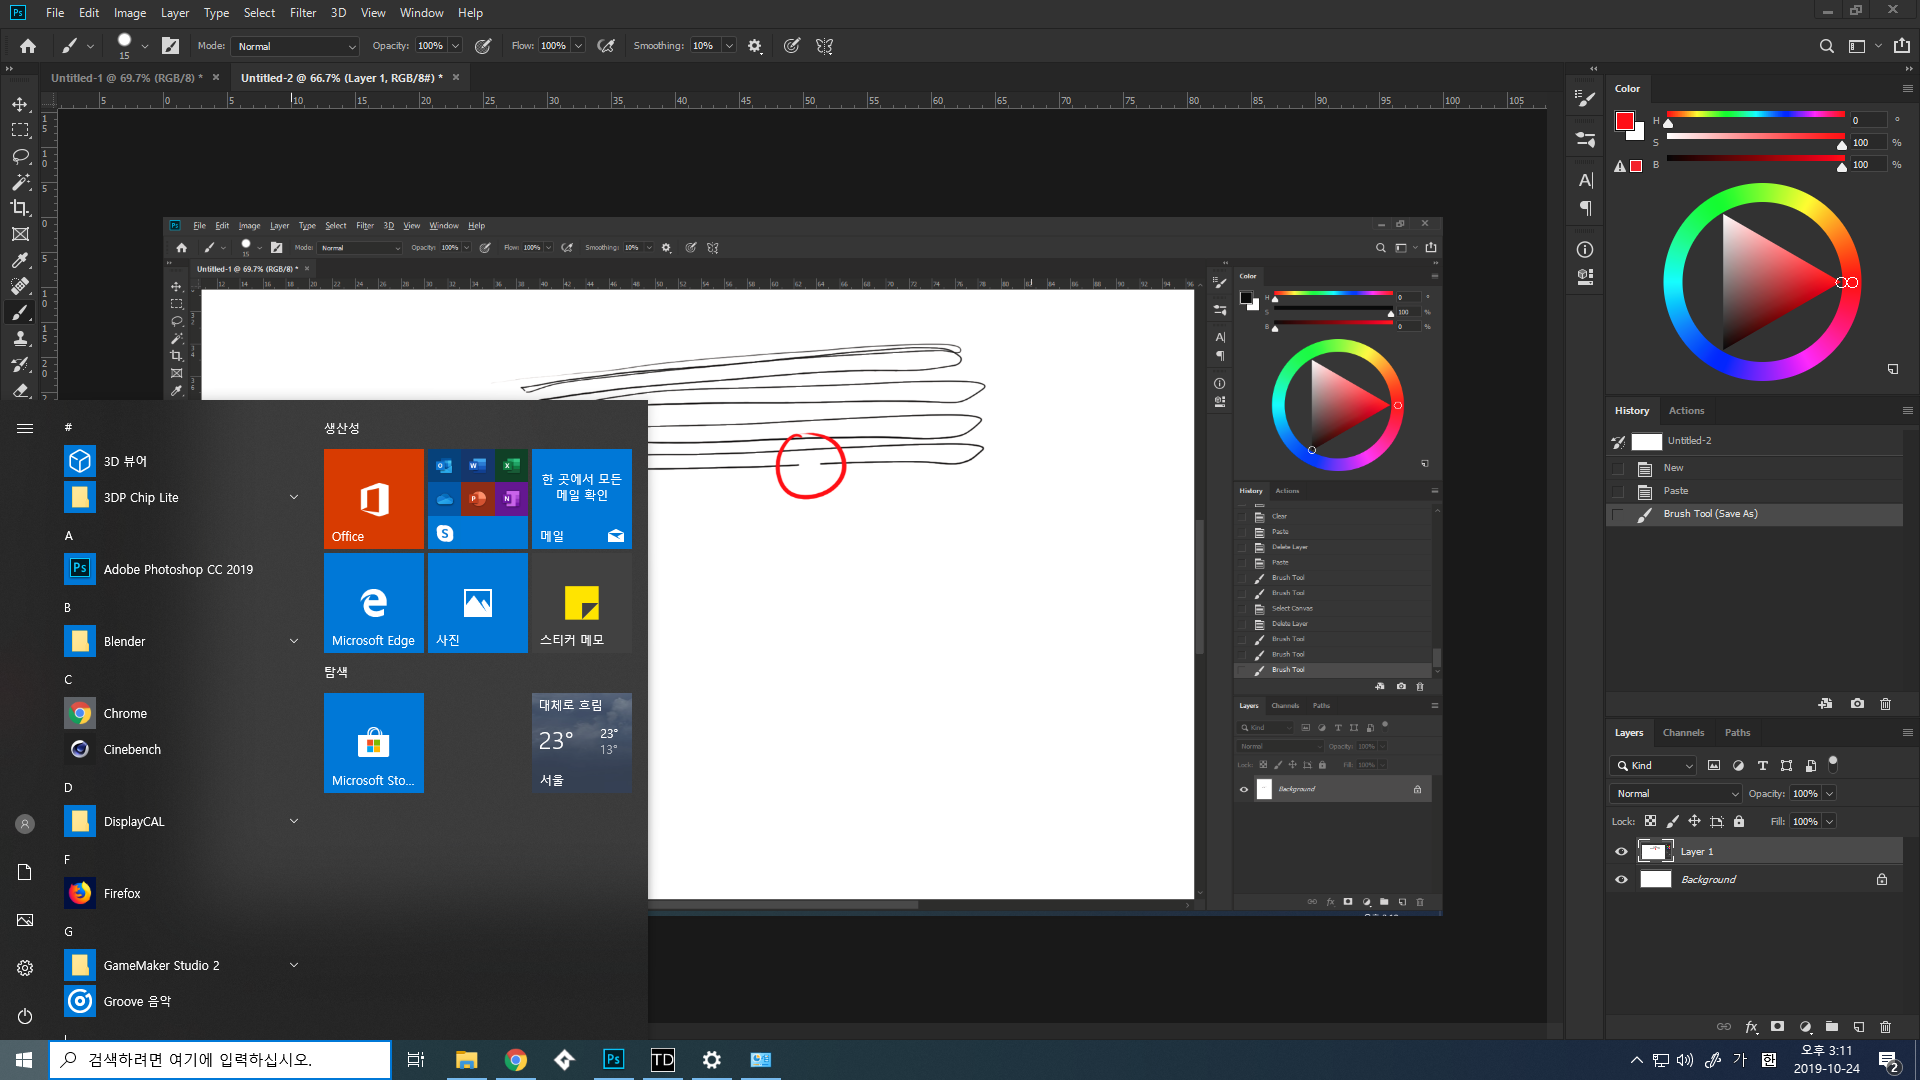This screenshot has width=1920, height=1080.
Task: Hide the Background layer eye
Action: click(1621, 880)
